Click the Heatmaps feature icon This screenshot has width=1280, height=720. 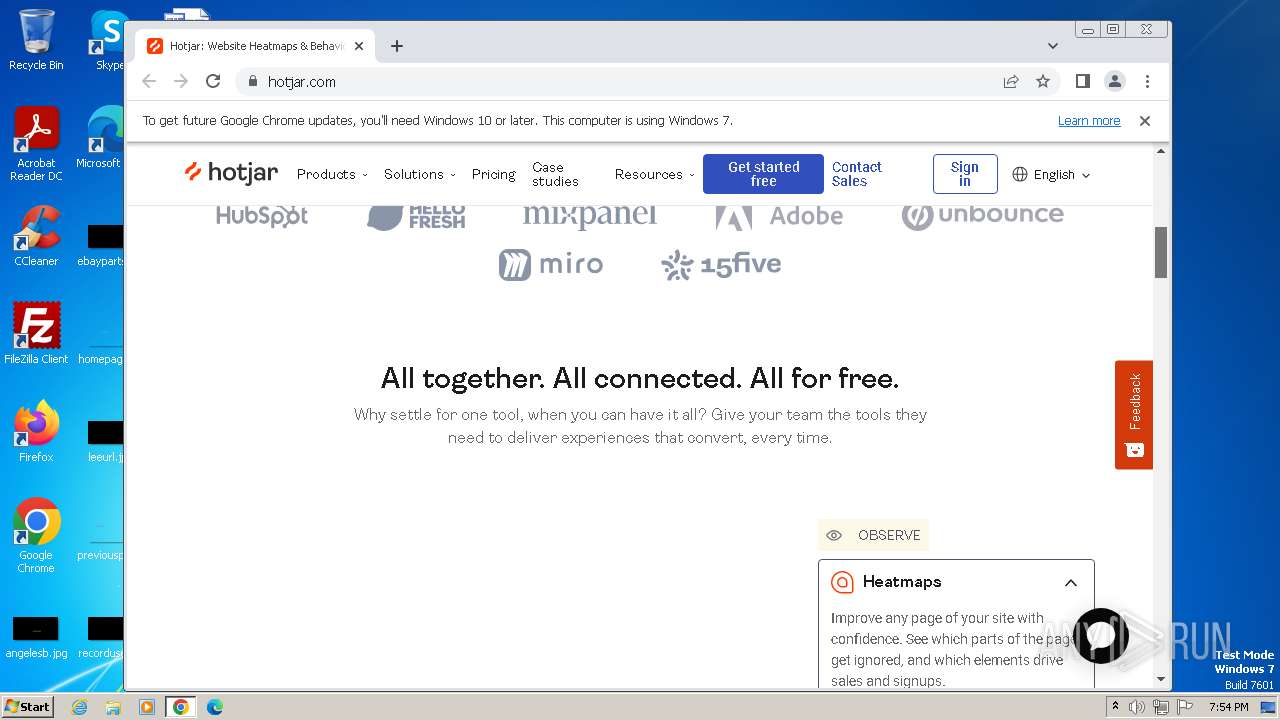click(843, 582)
